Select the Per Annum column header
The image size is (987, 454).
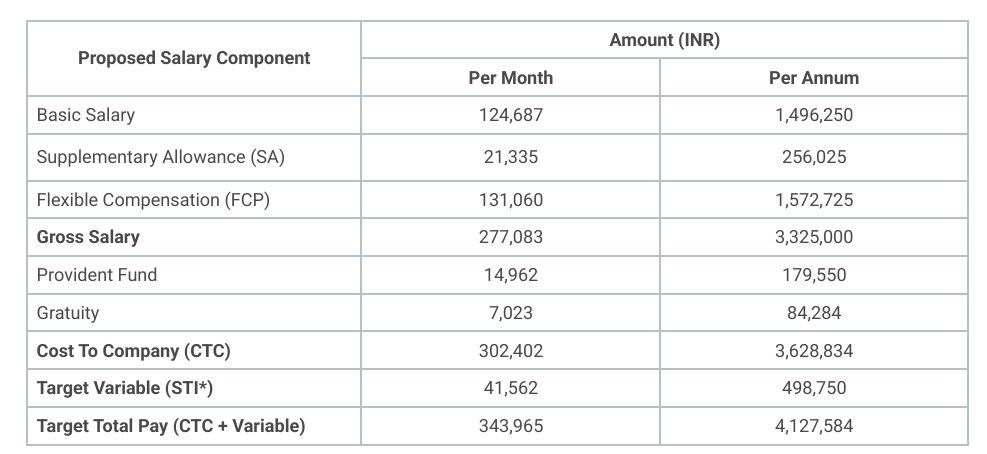click(x=814, y=78)
